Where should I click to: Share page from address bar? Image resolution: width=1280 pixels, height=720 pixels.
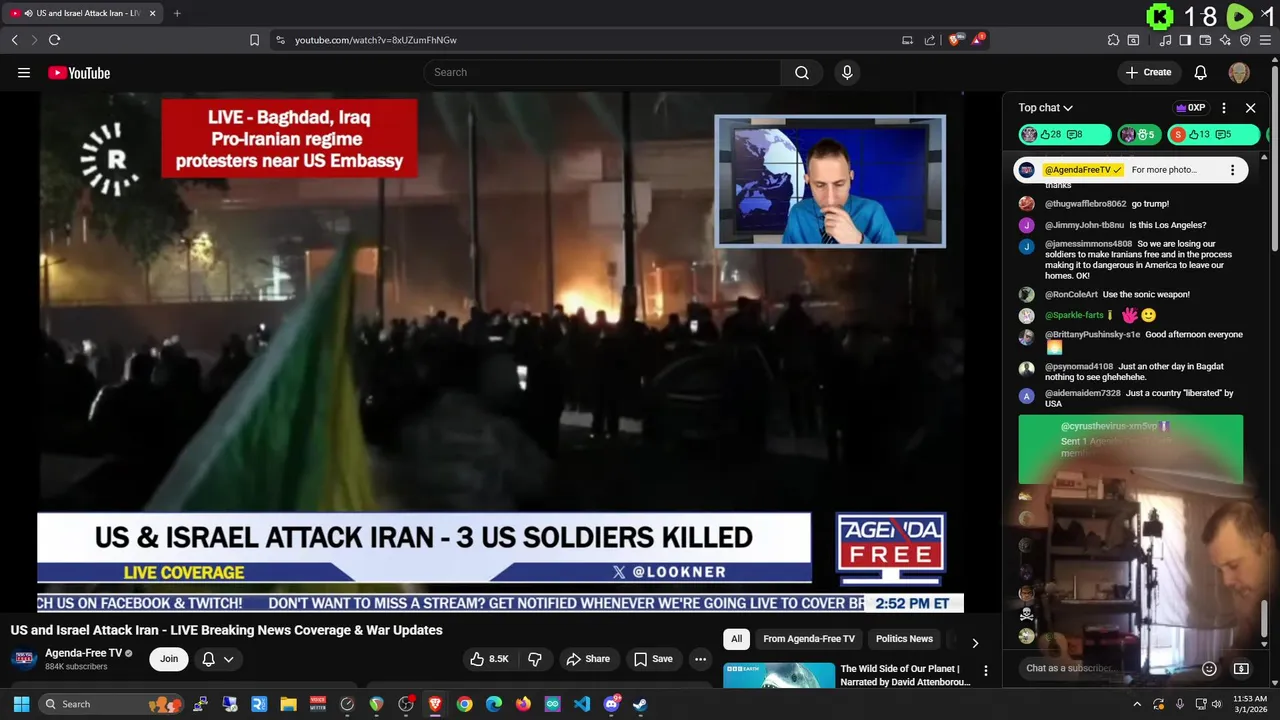(930, 40)
